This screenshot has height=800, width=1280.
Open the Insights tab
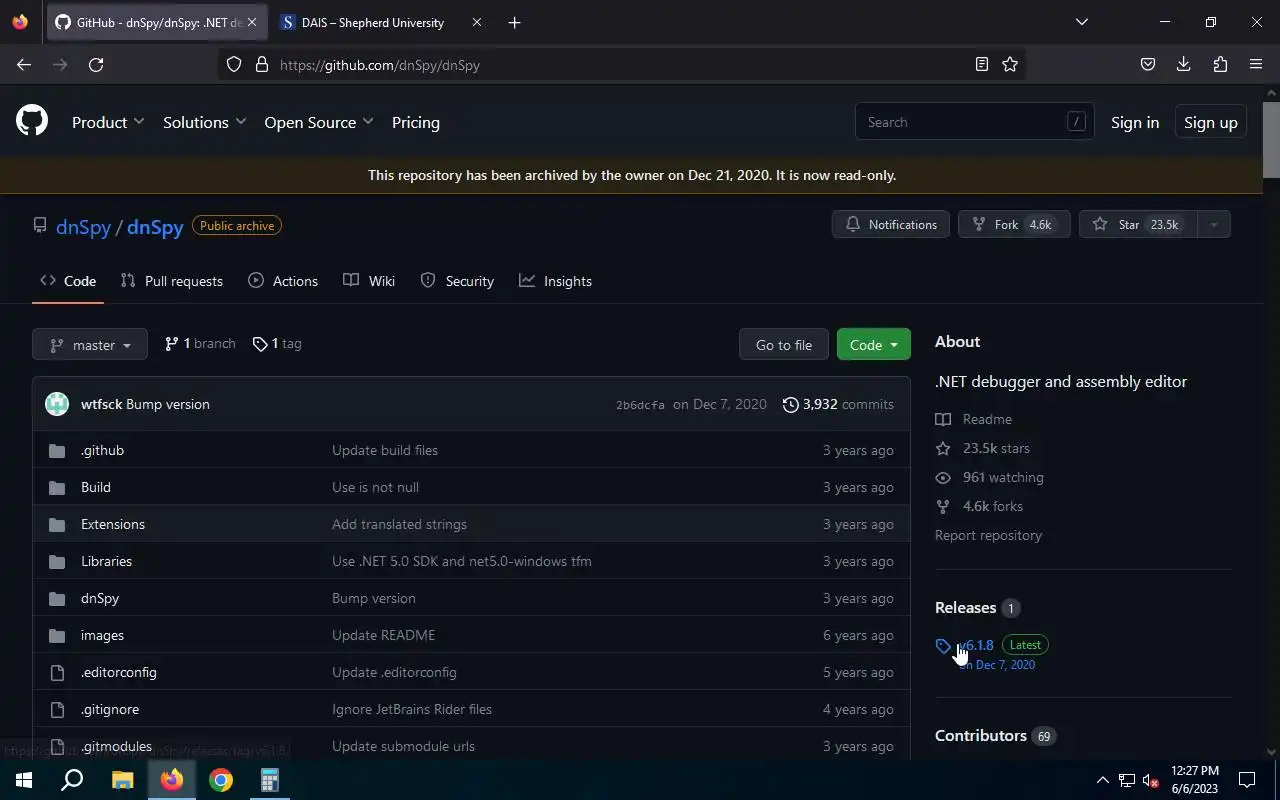pos(555,281)
